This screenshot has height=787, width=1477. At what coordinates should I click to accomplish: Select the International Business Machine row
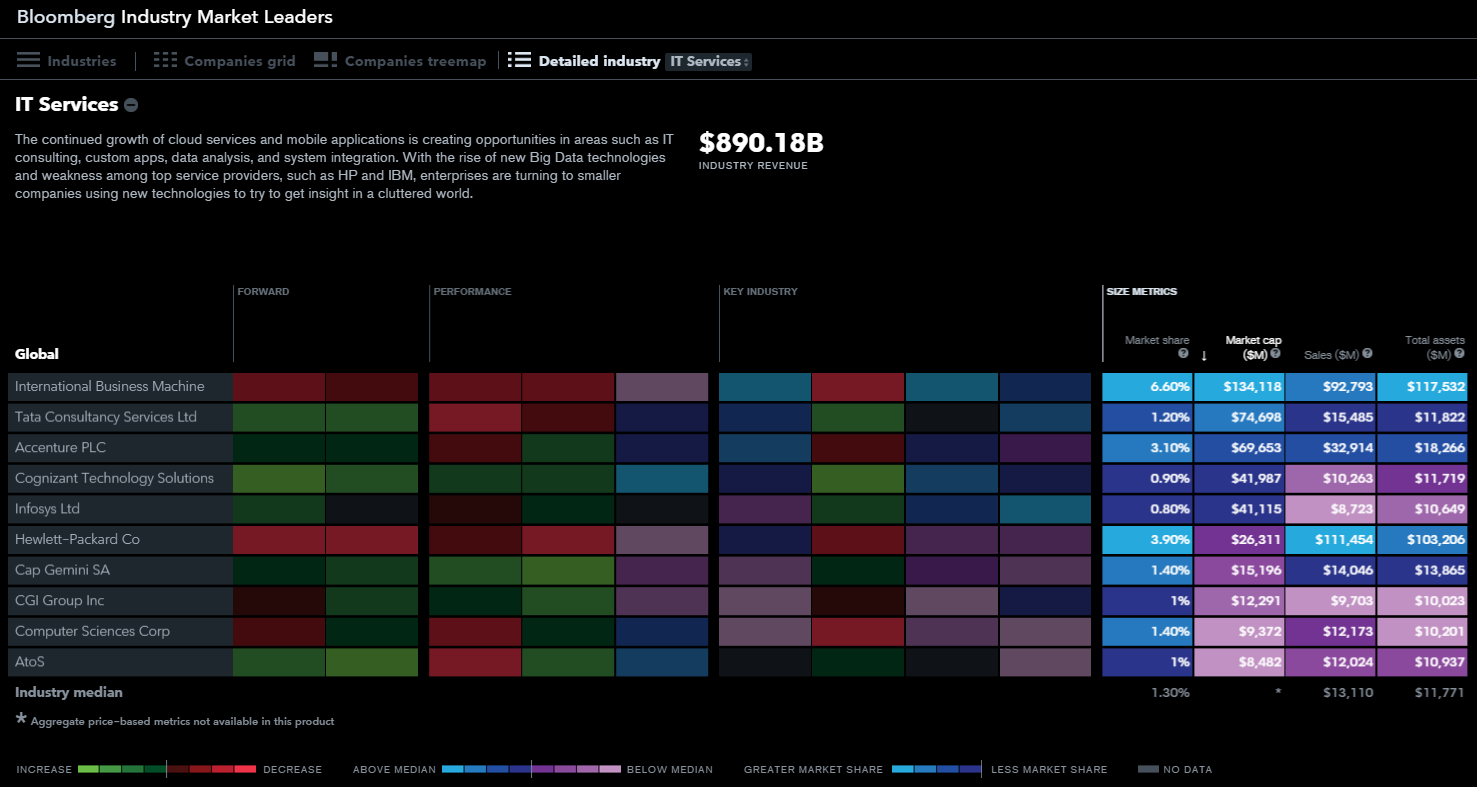click(x=738, y=387)
